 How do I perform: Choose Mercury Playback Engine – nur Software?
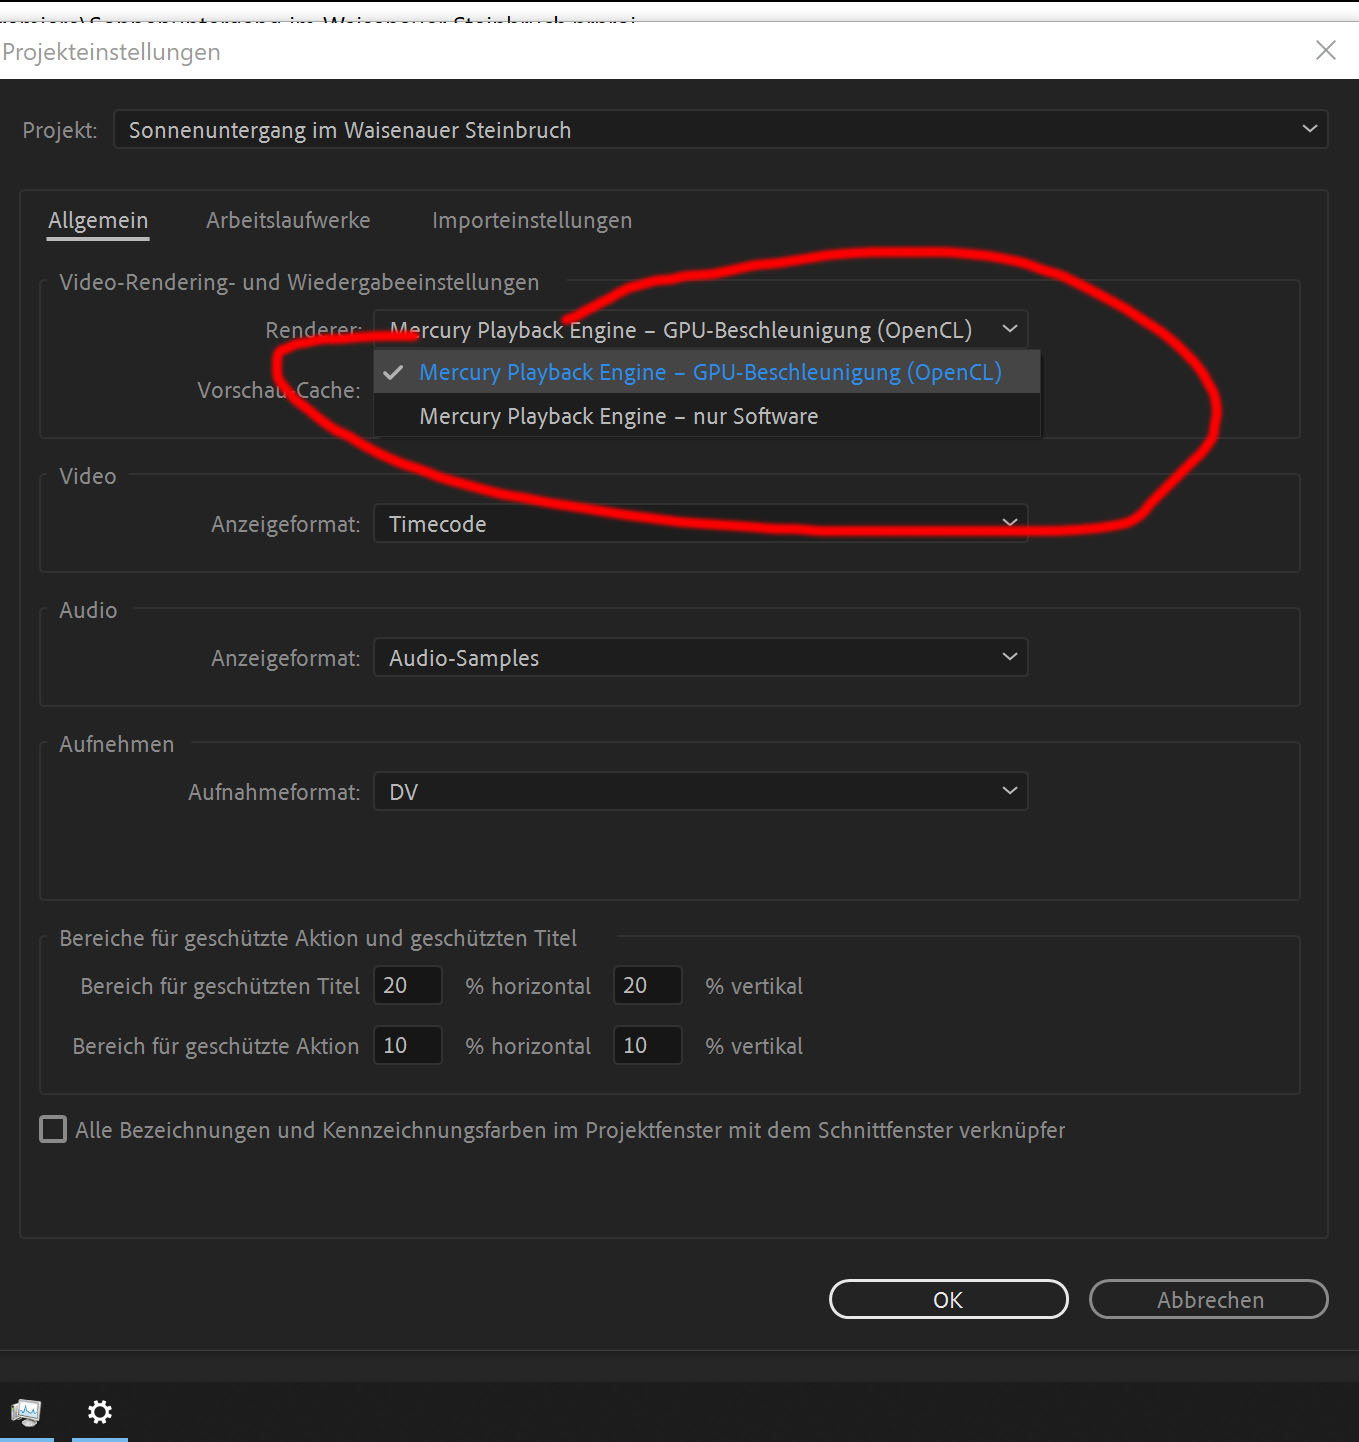(707, 416)
